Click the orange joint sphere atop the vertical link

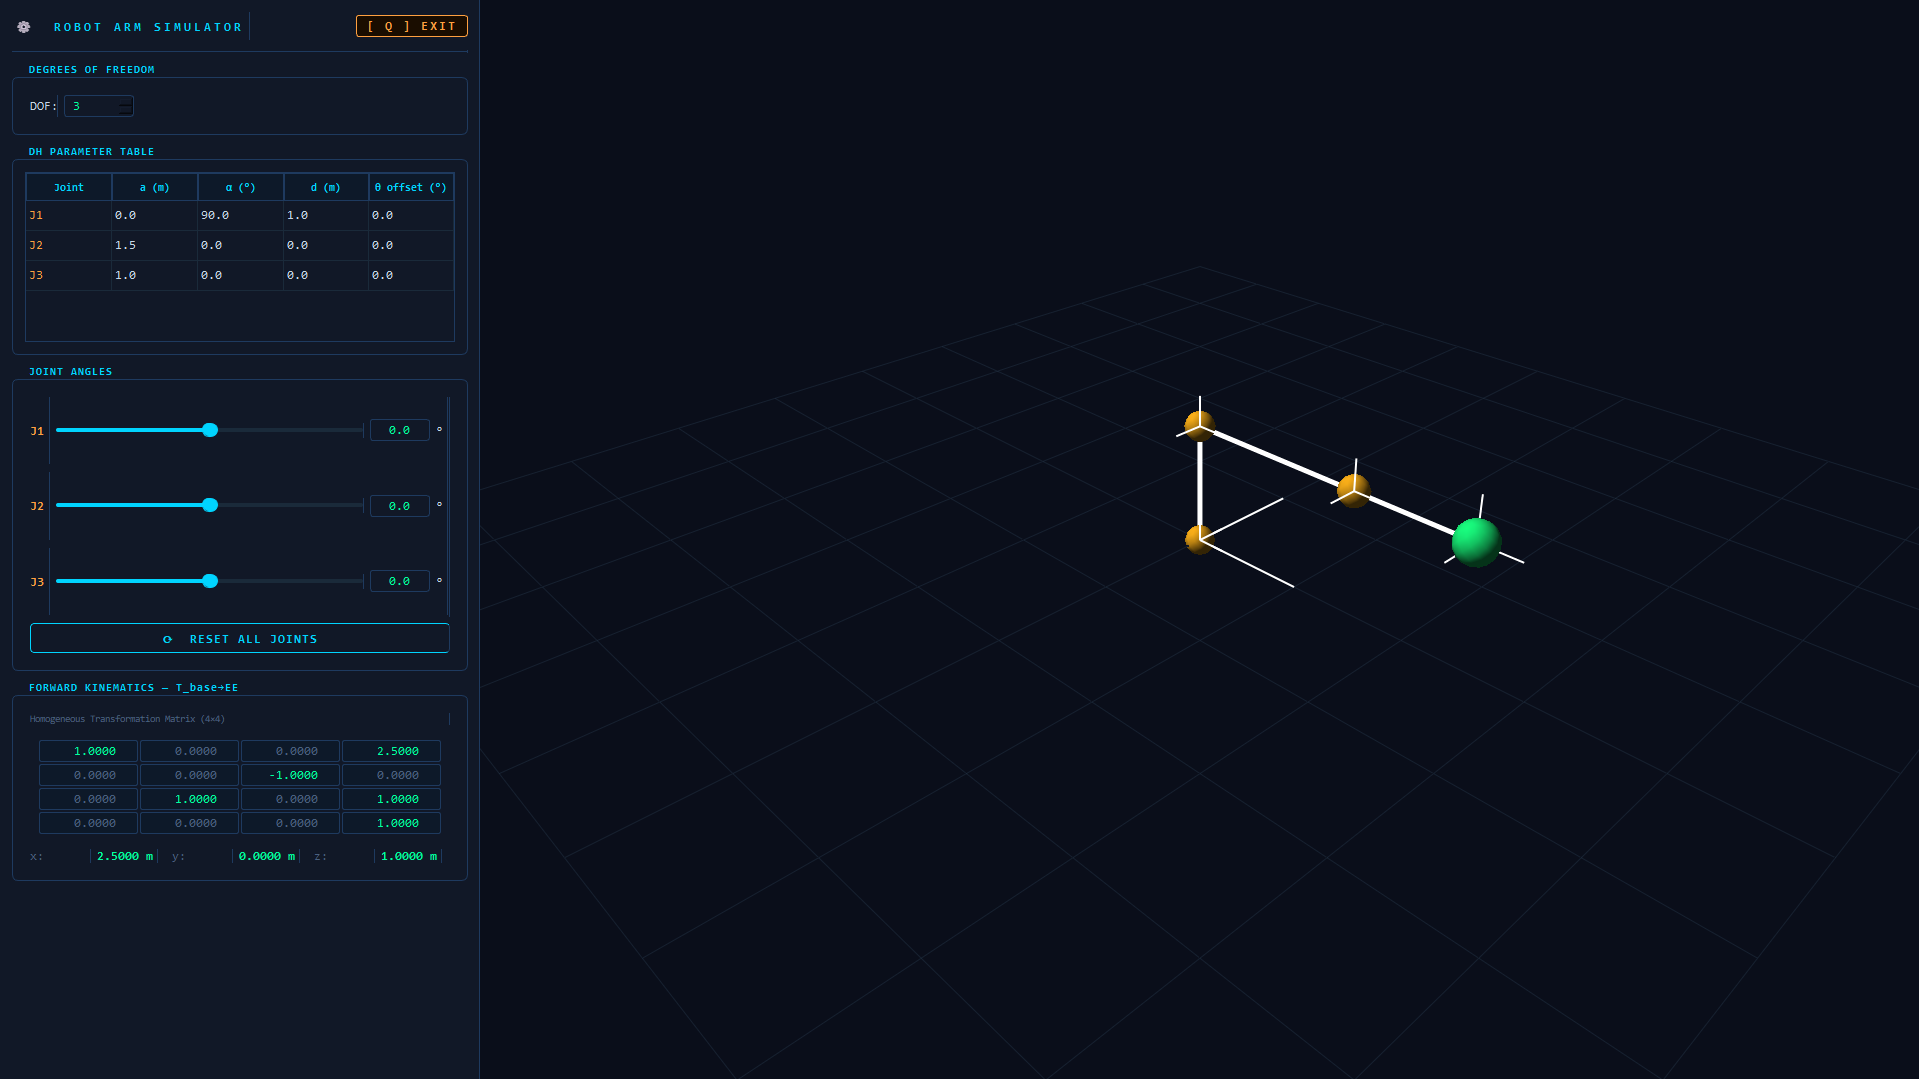[1199, 426]
